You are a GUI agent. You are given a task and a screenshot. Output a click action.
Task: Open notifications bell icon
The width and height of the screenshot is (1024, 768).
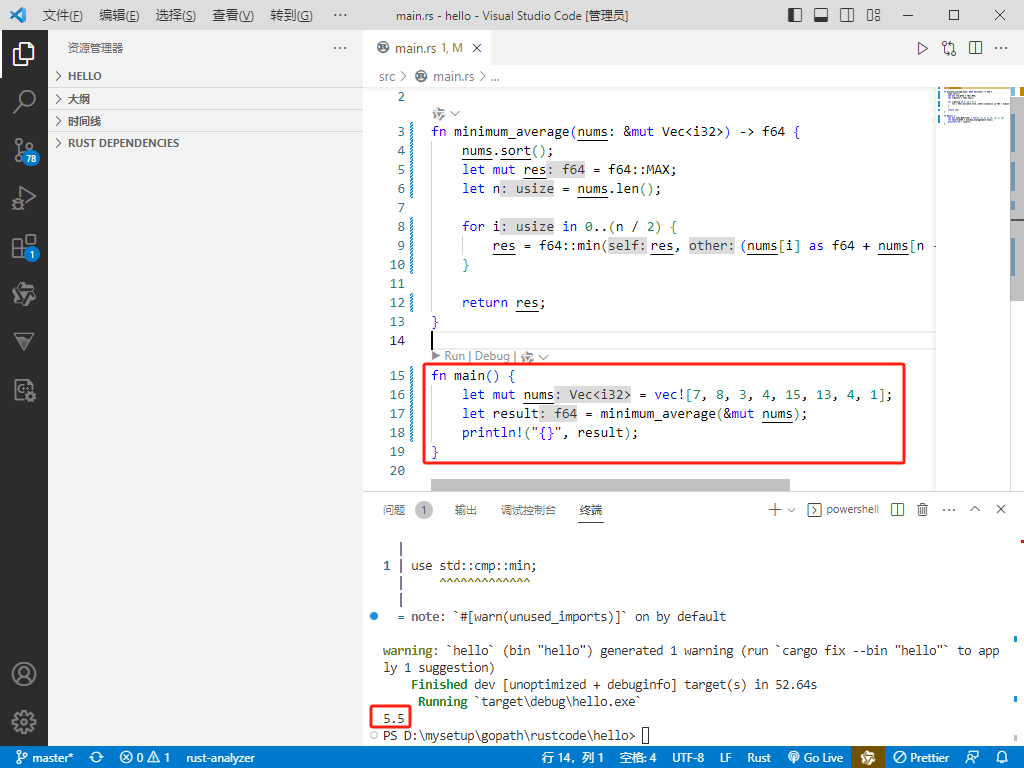(x=1002, y=758)
